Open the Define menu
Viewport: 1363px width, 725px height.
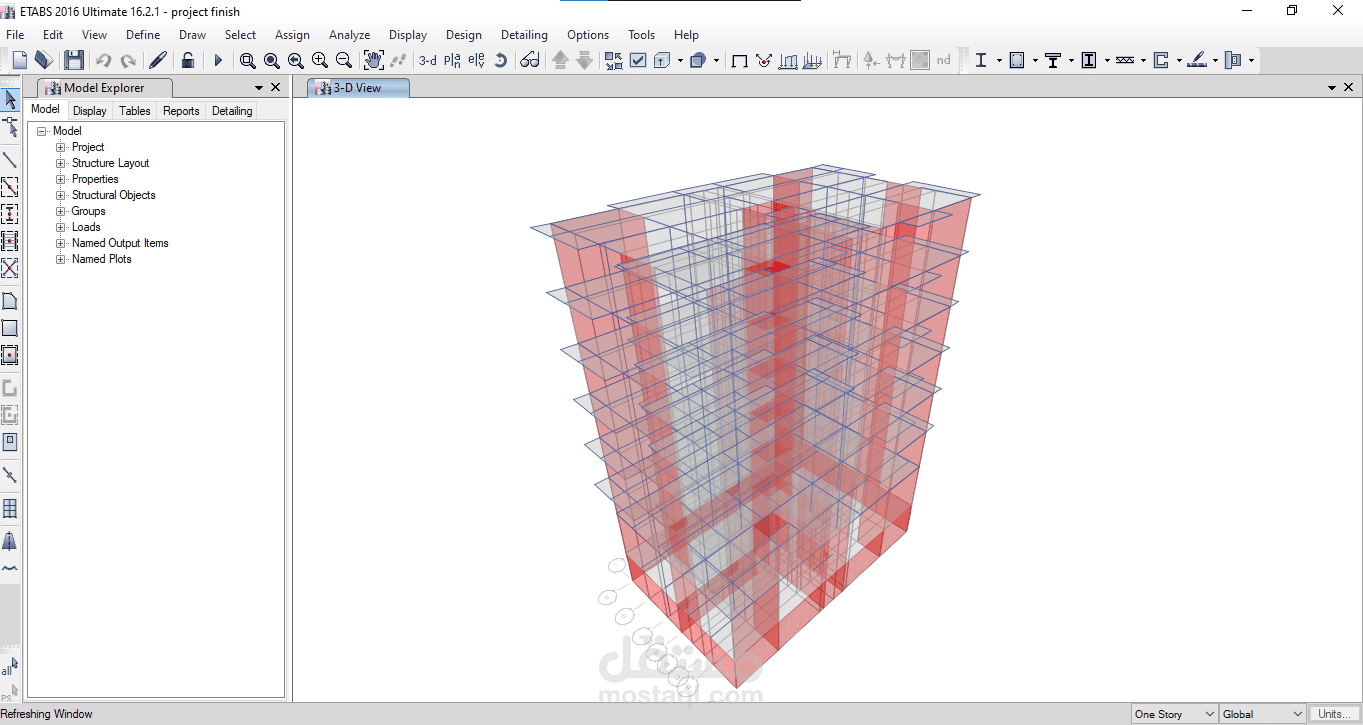click(x=143, y=34)
